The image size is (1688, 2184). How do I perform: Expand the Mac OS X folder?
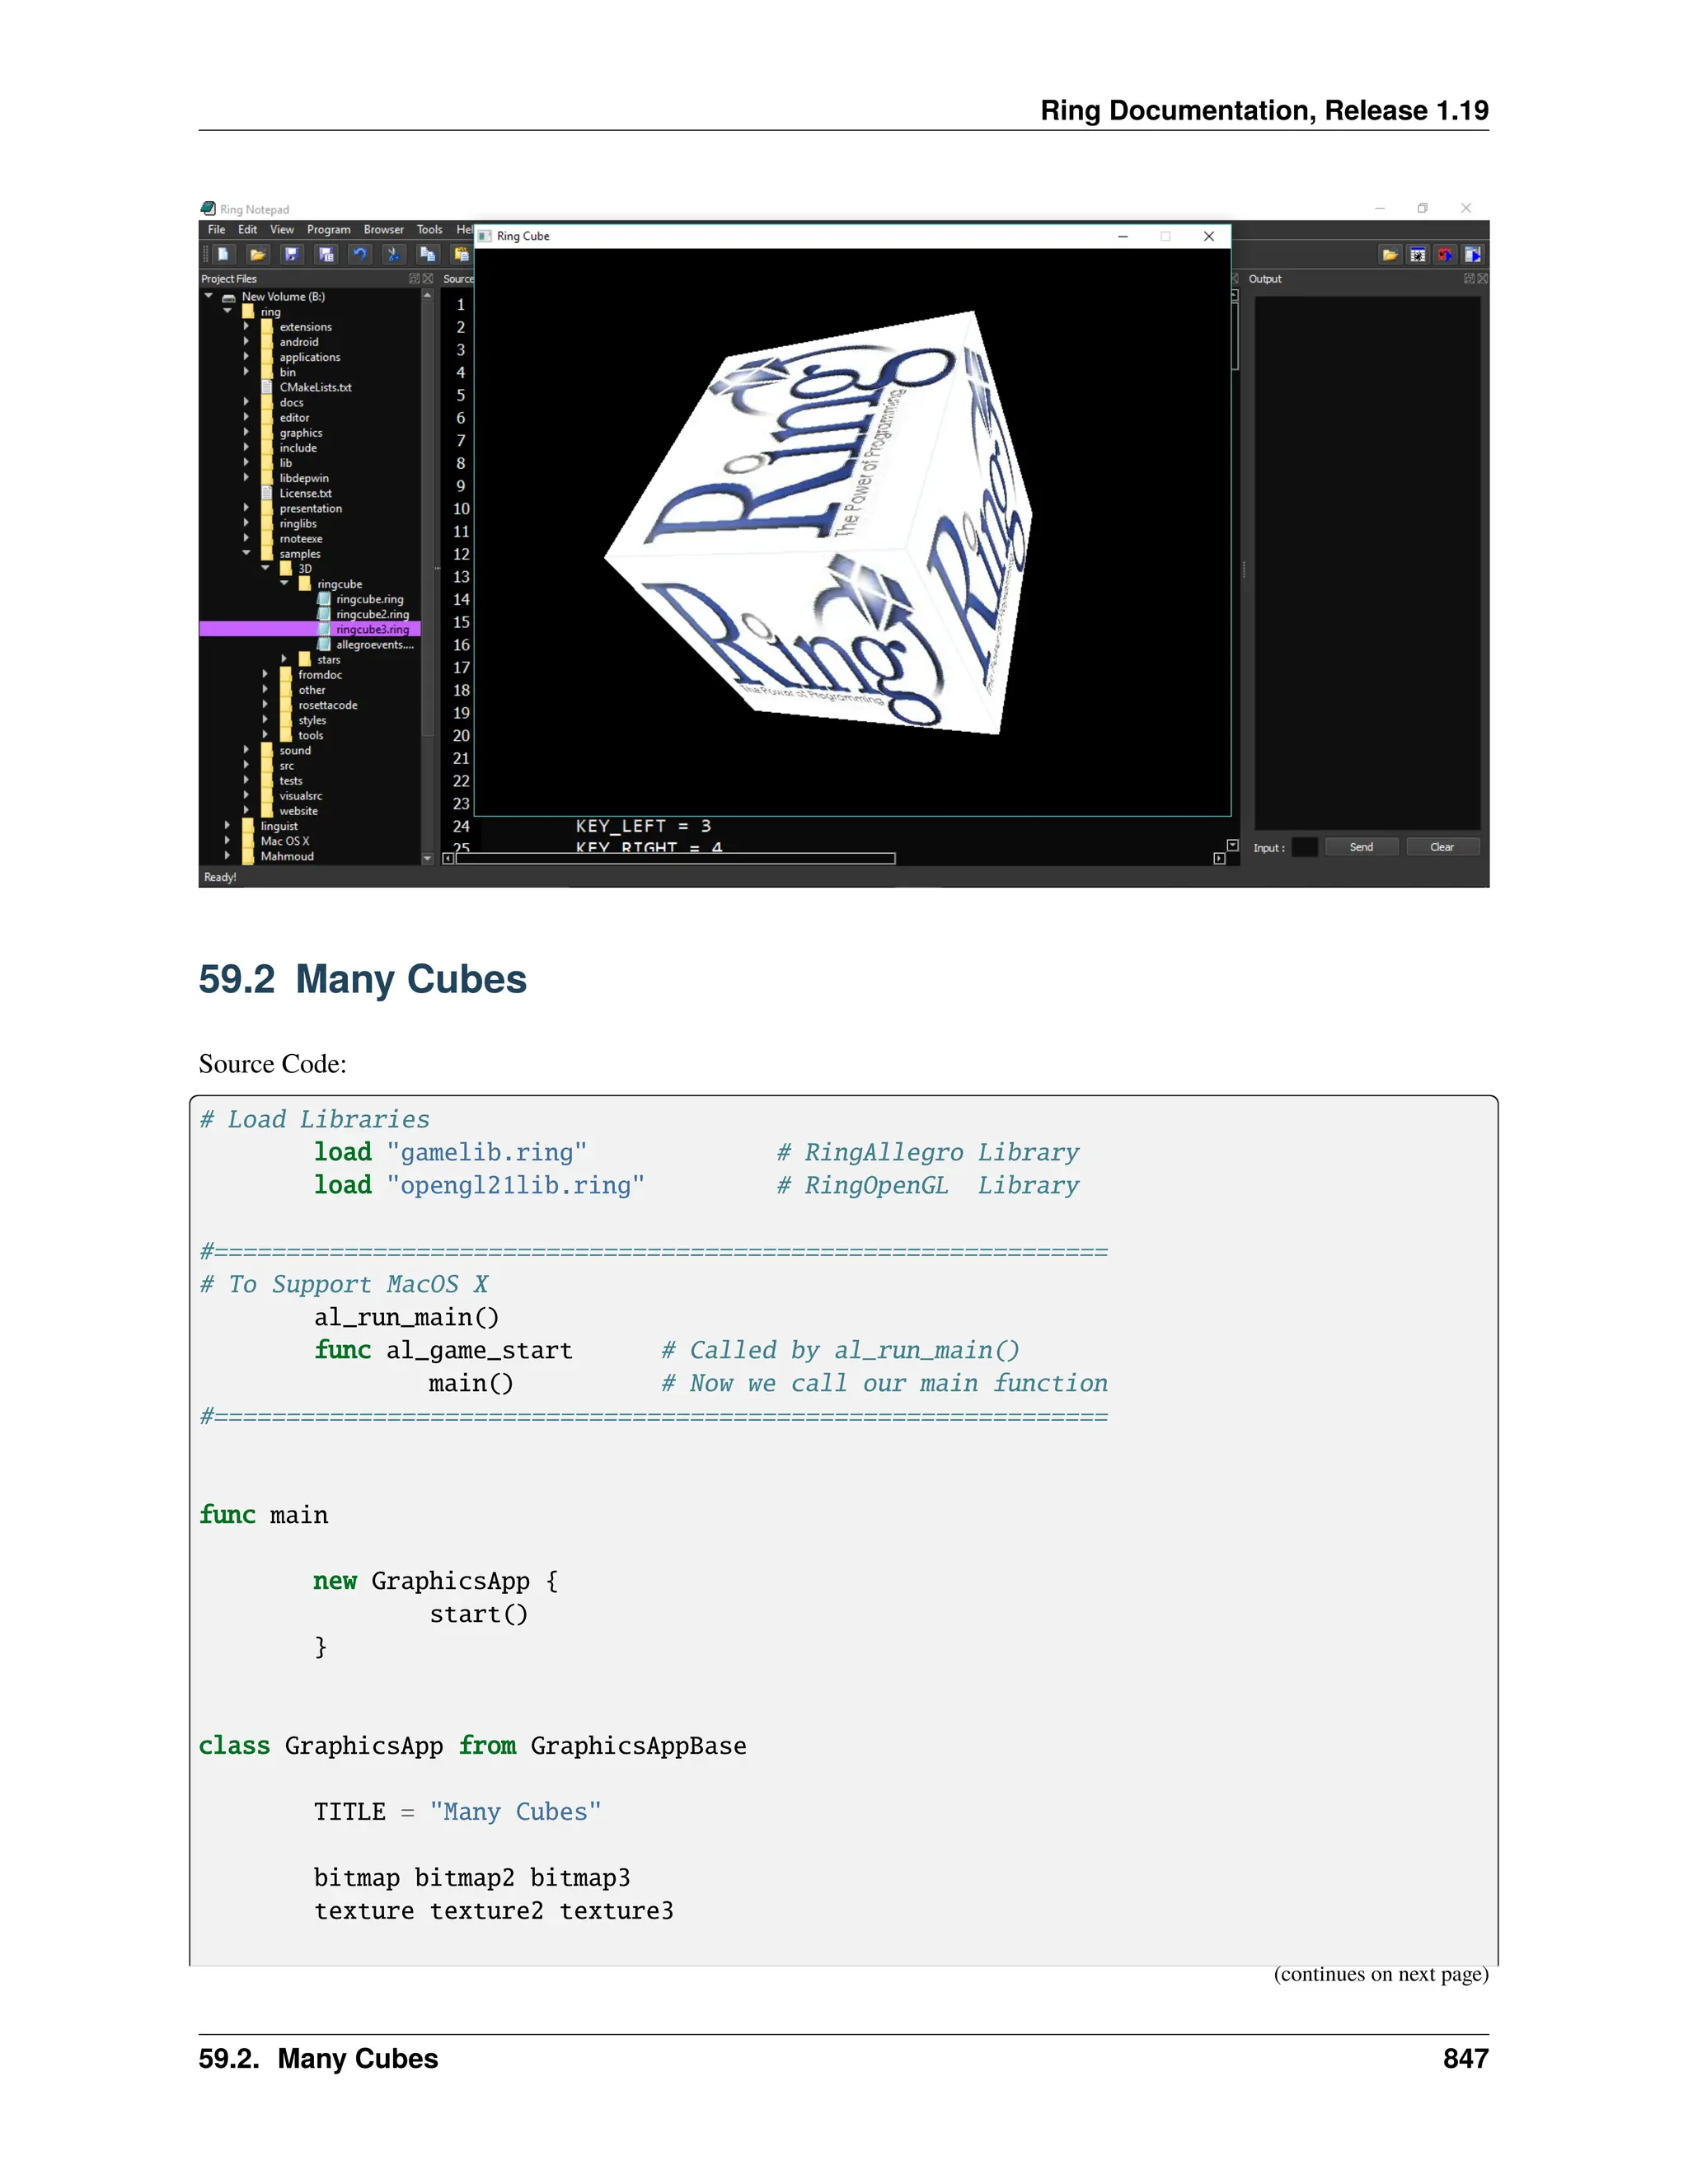tap(227, 840)
